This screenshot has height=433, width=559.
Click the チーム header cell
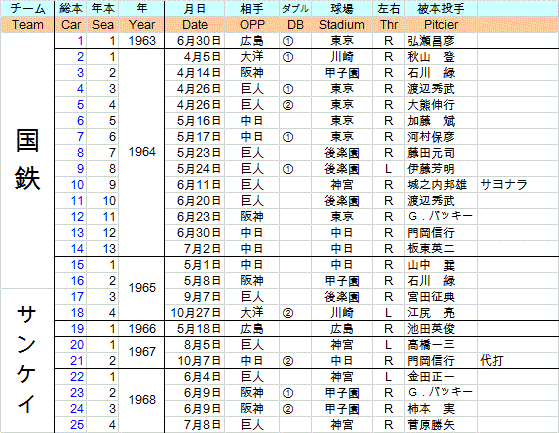[x=27, y=9]
